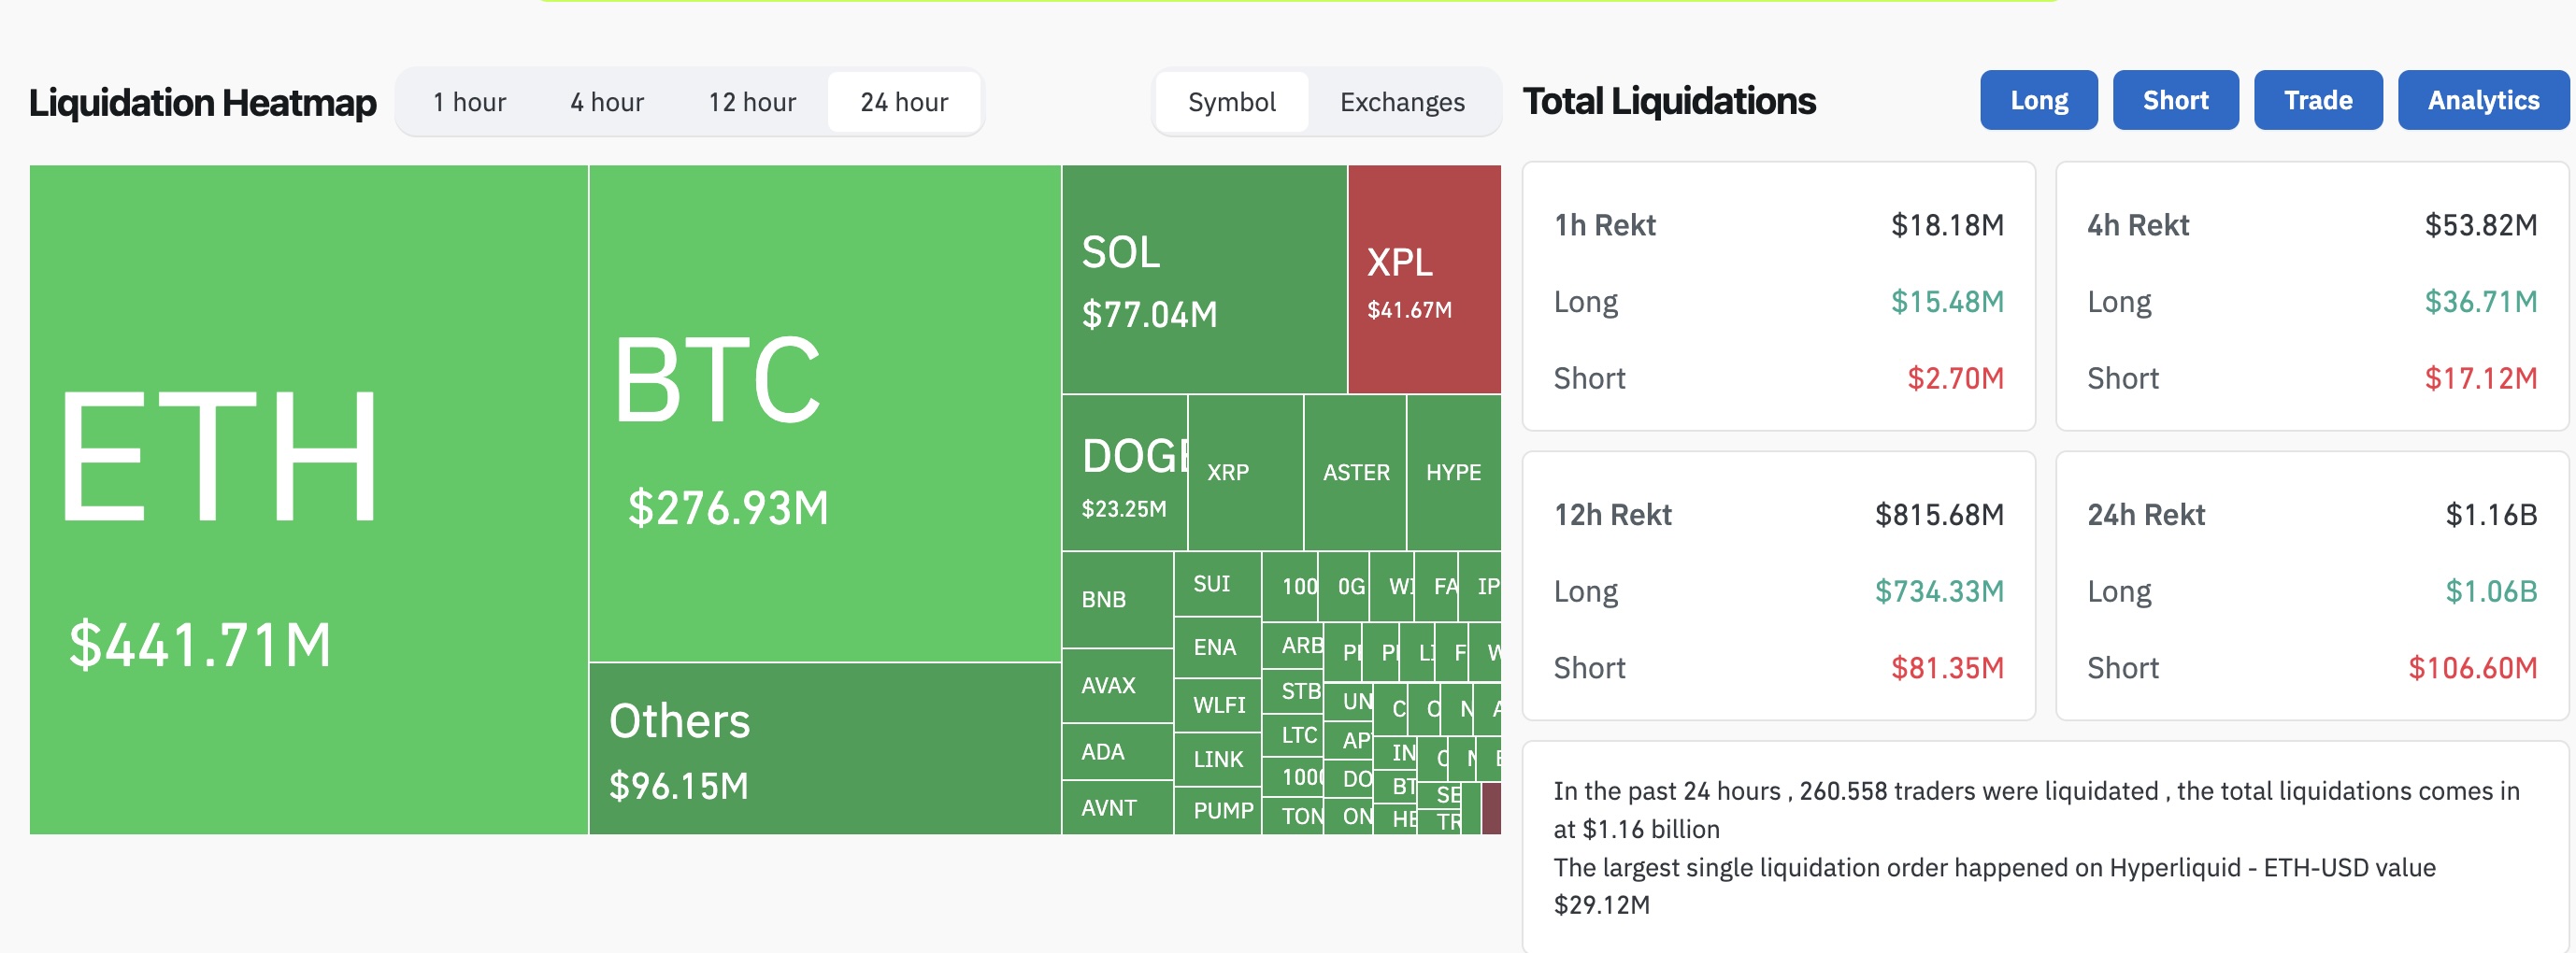Click the 24h Rekt $1.16B total
This screenshot has height=953, width=2576.
[2491, 515]
